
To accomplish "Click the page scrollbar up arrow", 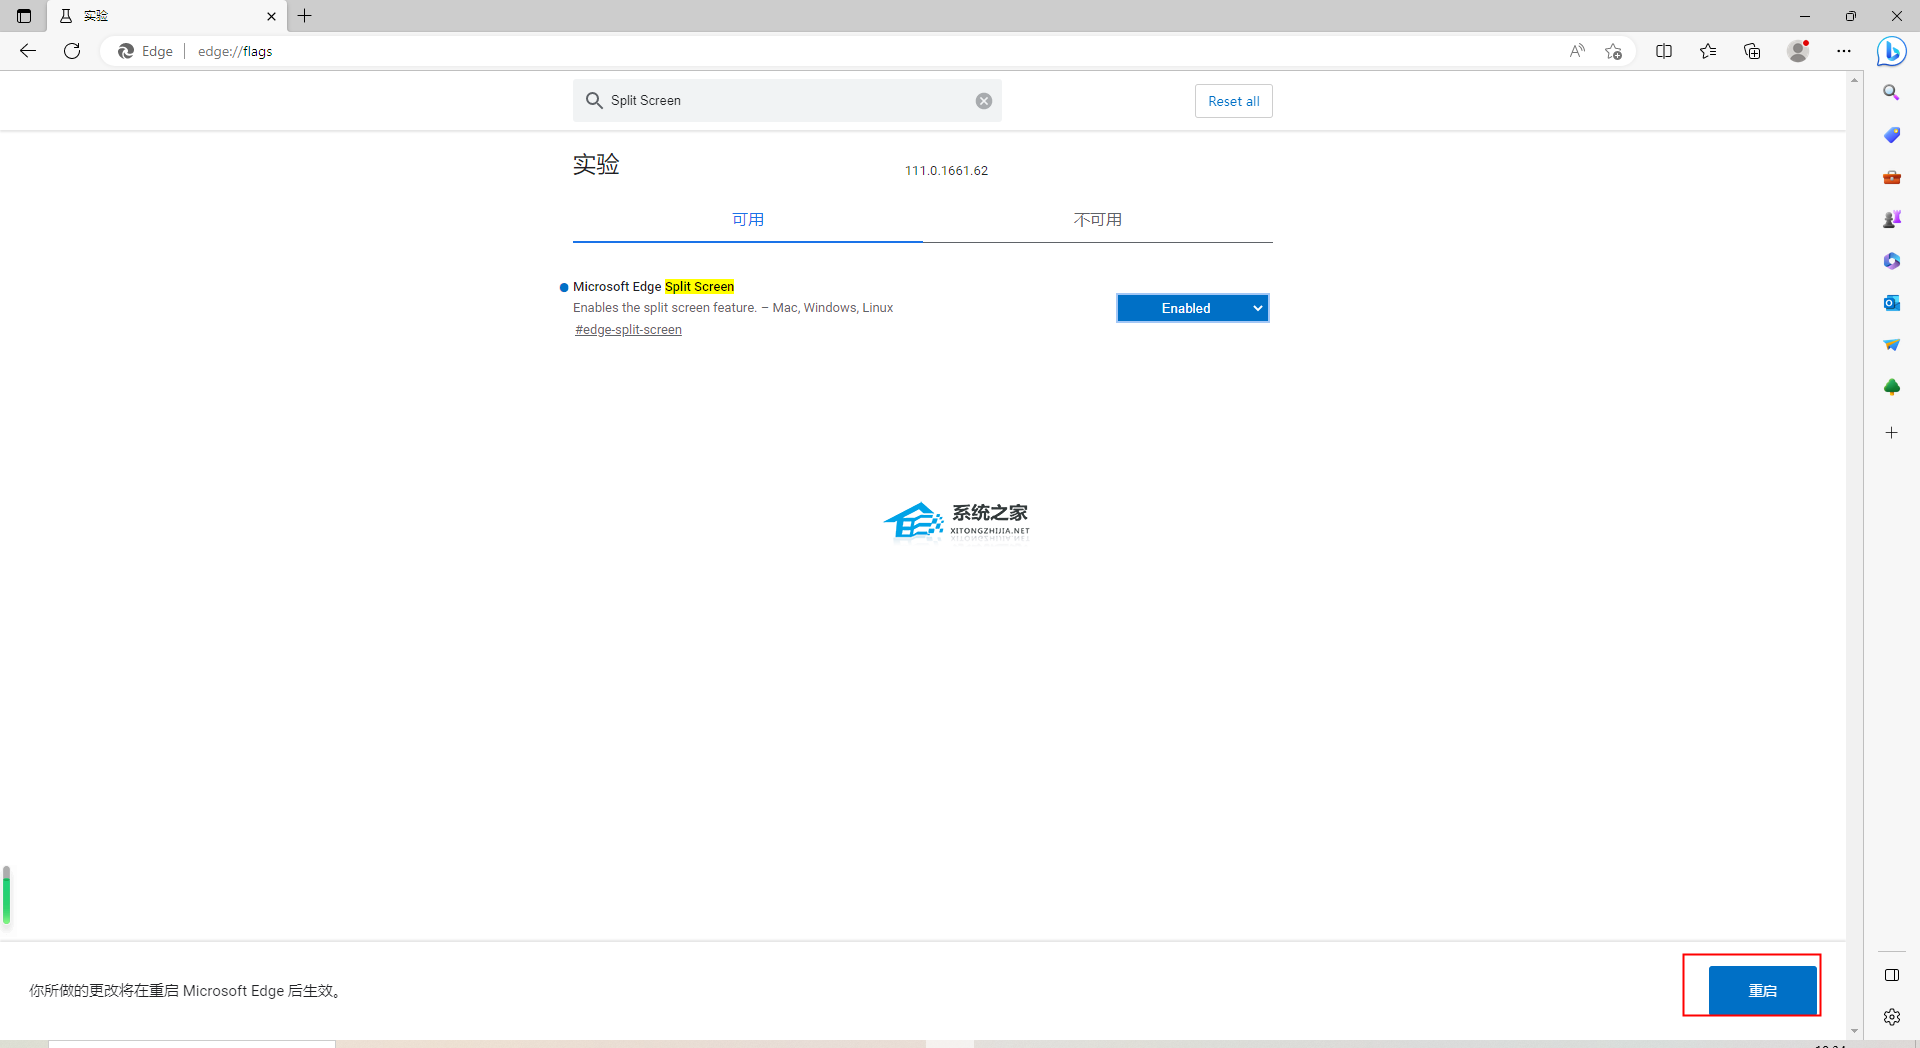I will click(x=1855, y=80).
